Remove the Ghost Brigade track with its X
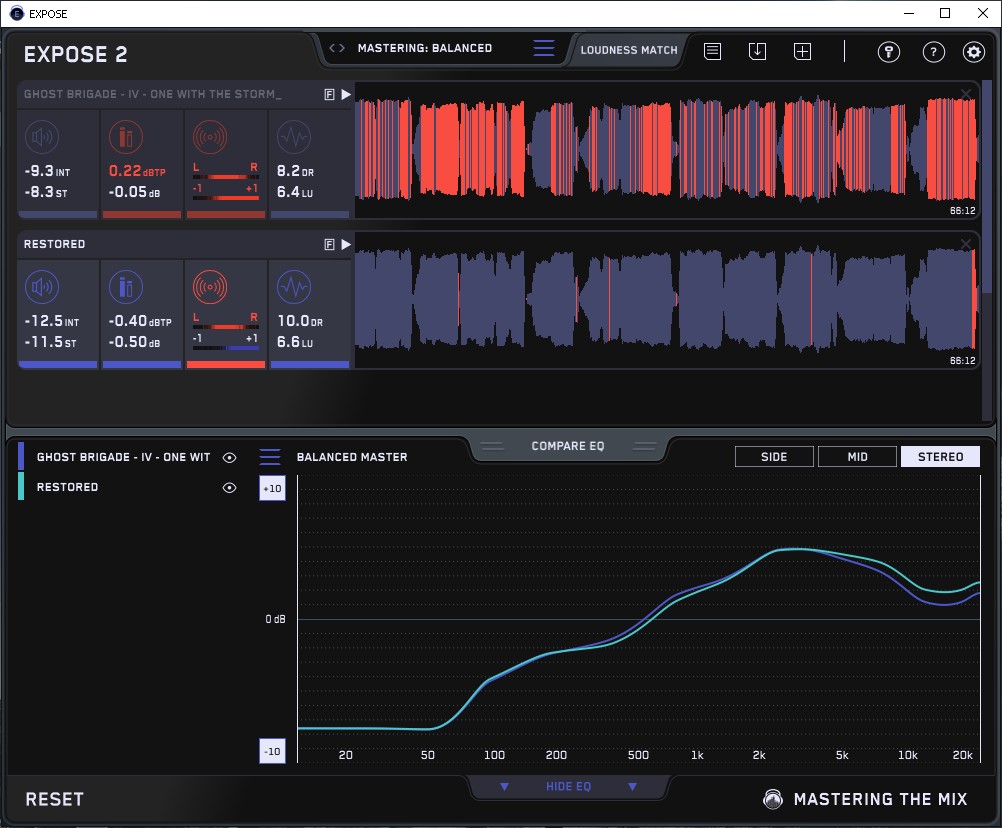The width and height of the screenshot is (1002, 828). tap(966, 95)
